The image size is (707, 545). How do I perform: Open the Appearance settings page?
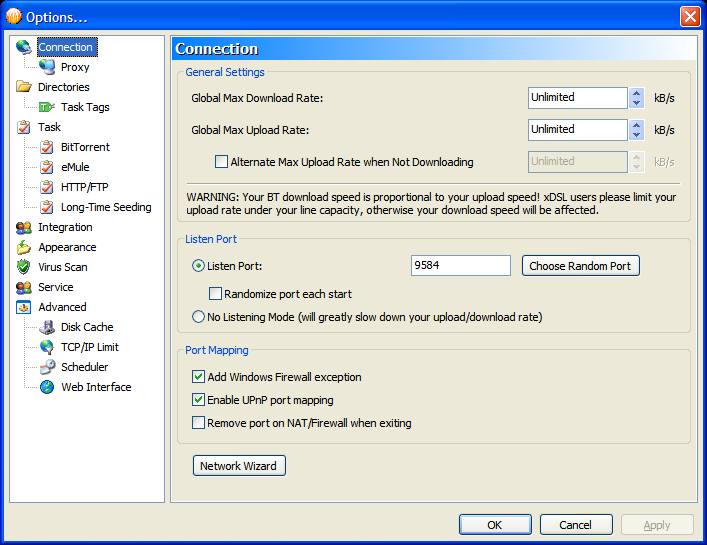click(67, 247)
